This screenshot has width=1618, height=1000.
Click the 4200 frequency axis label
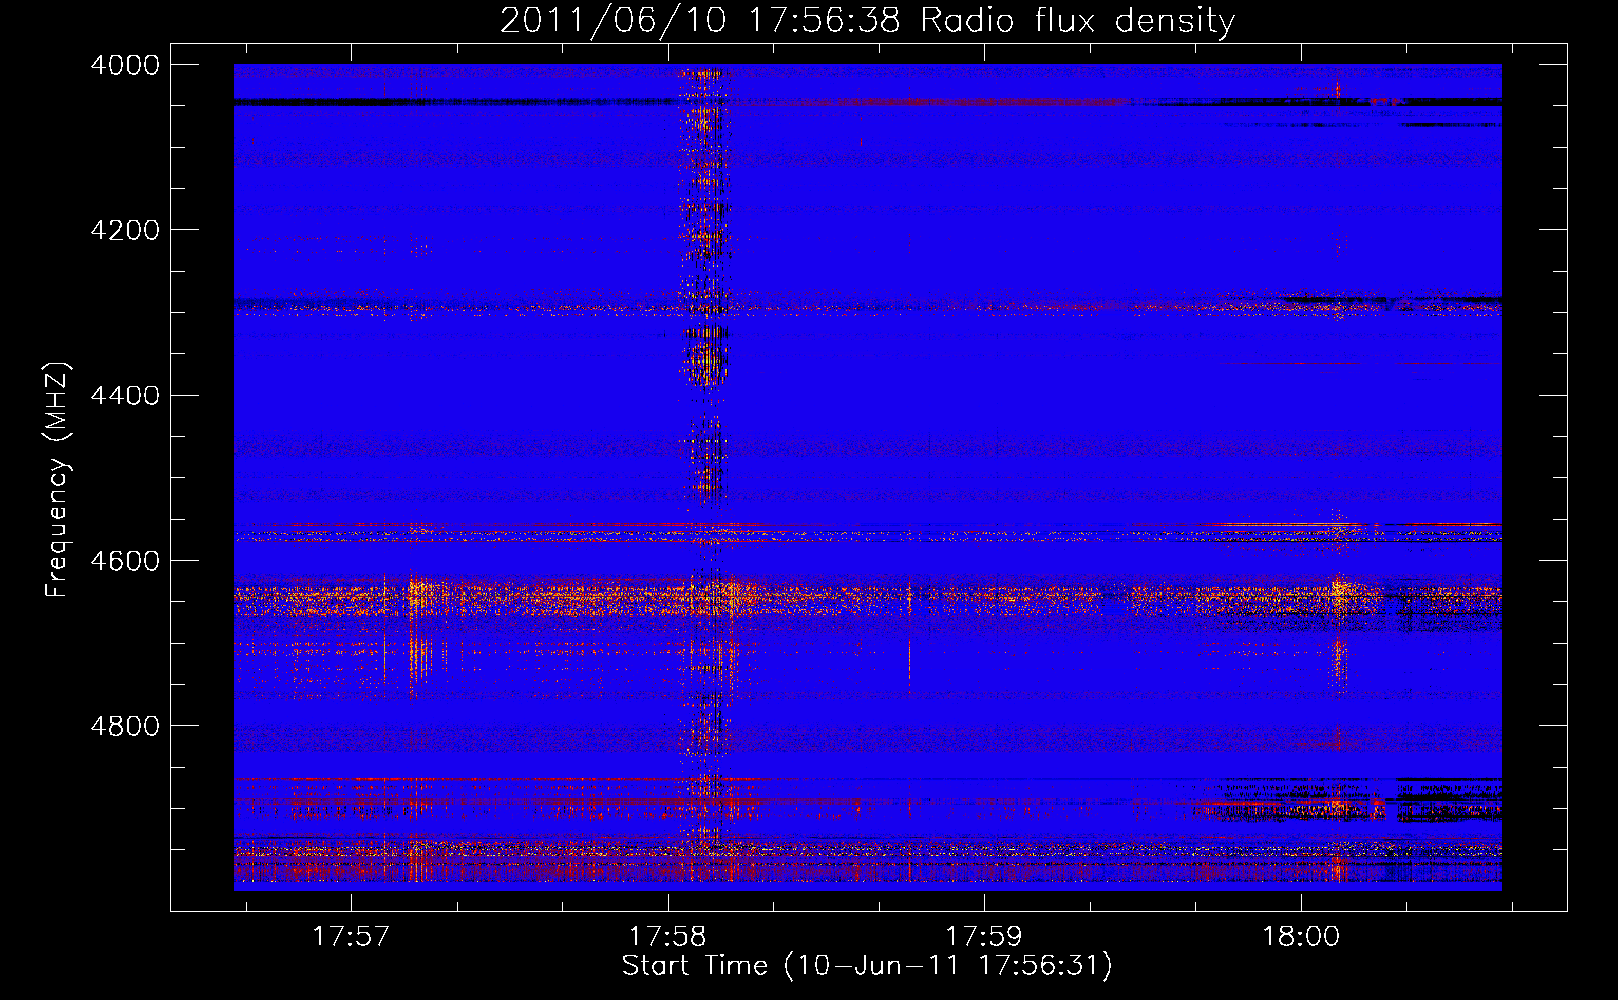(x=124, y=230)
